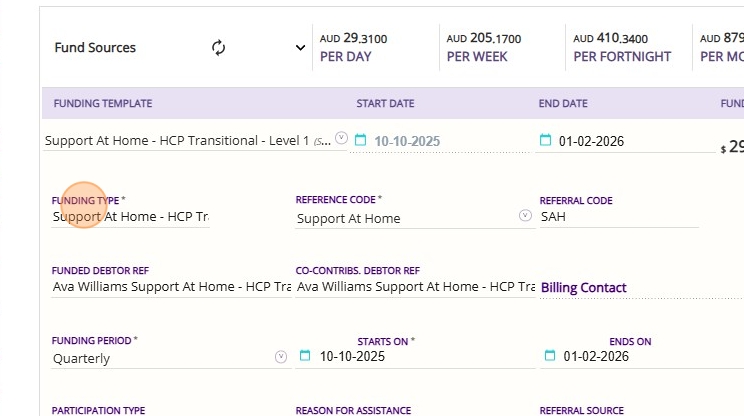This screenshot has width=744, height=416.
Task: Click the Funded Debtor Ref field
Action: pos(171,287)
